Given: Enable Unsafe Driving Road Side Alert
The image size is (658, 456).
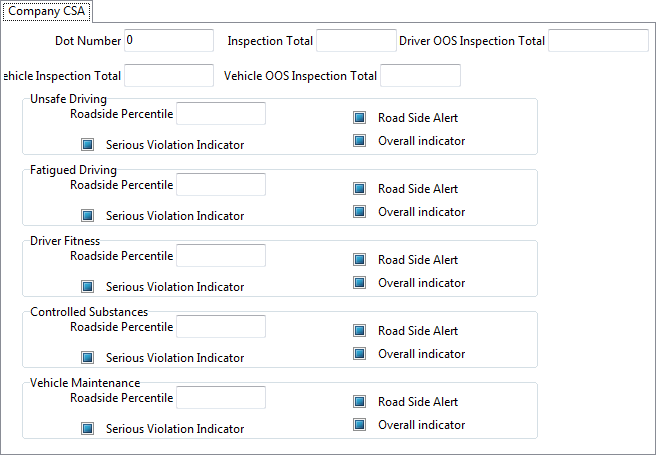Looking at the screenshot, I should [x=360, y=118].
